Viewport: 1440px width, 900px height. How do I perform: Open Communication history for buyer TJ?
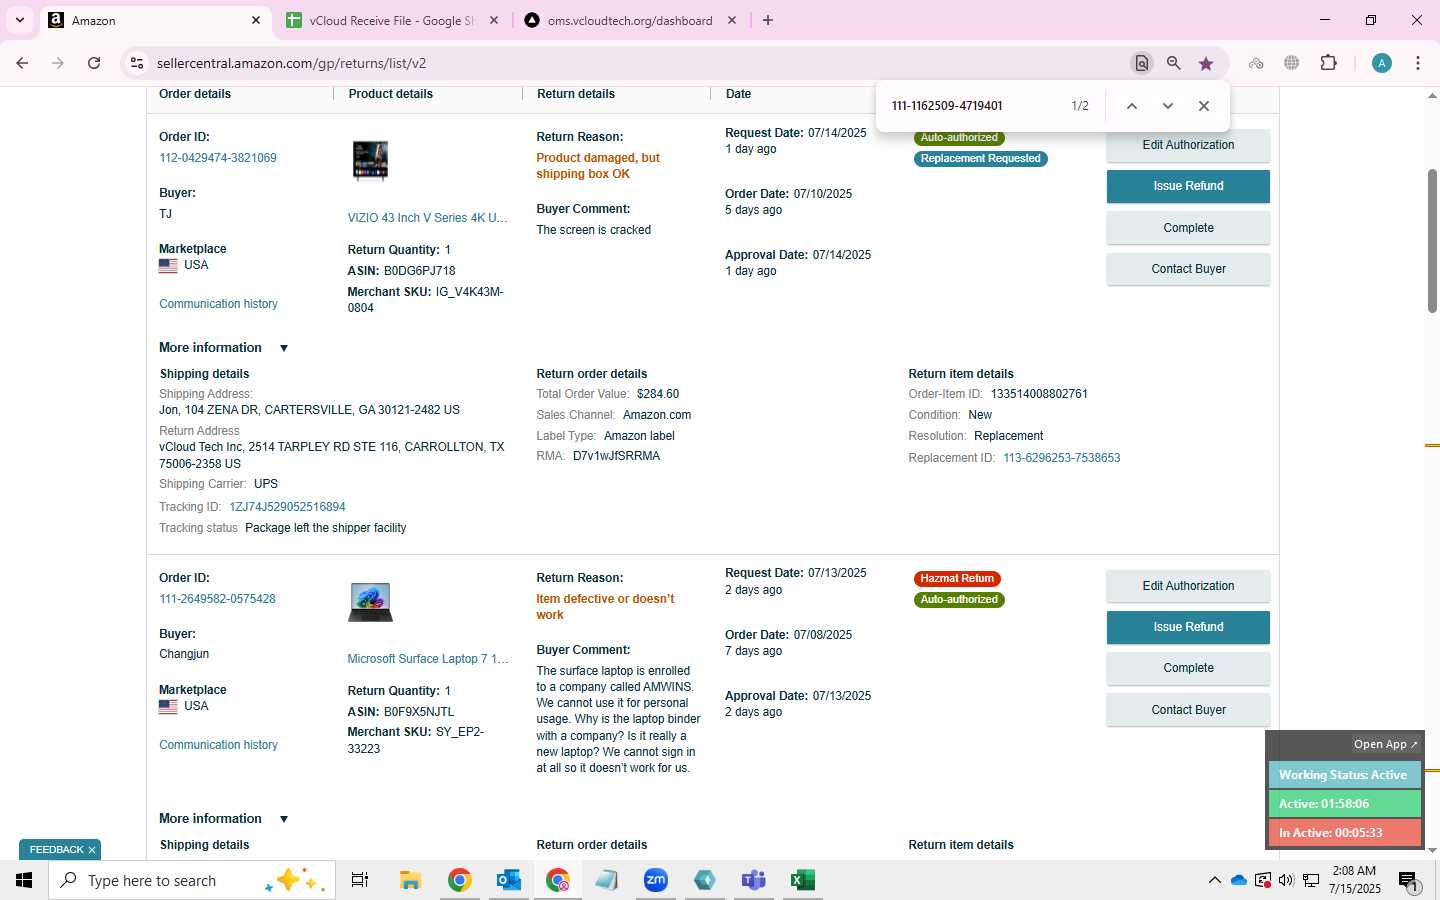pos(218,304)
